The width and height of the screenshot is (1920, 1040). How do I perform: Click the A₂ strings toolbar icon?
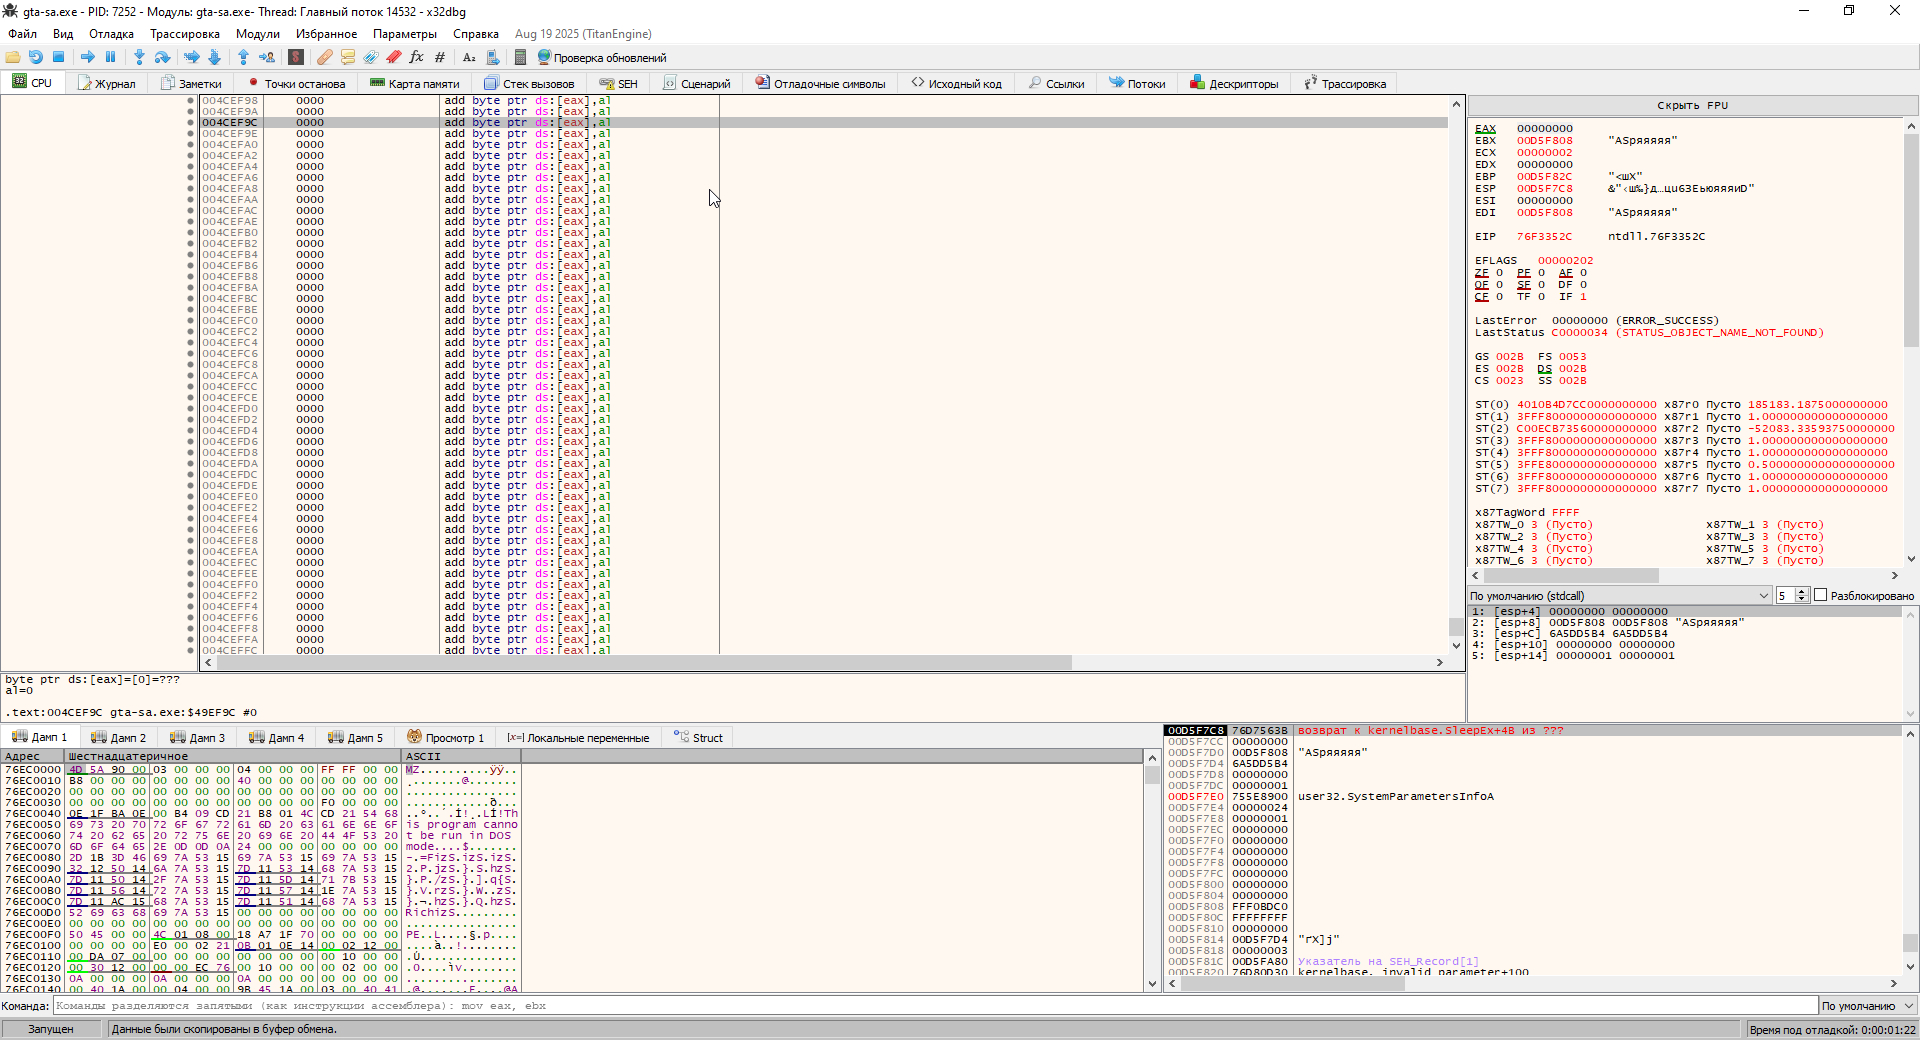(x=469, y=57)
